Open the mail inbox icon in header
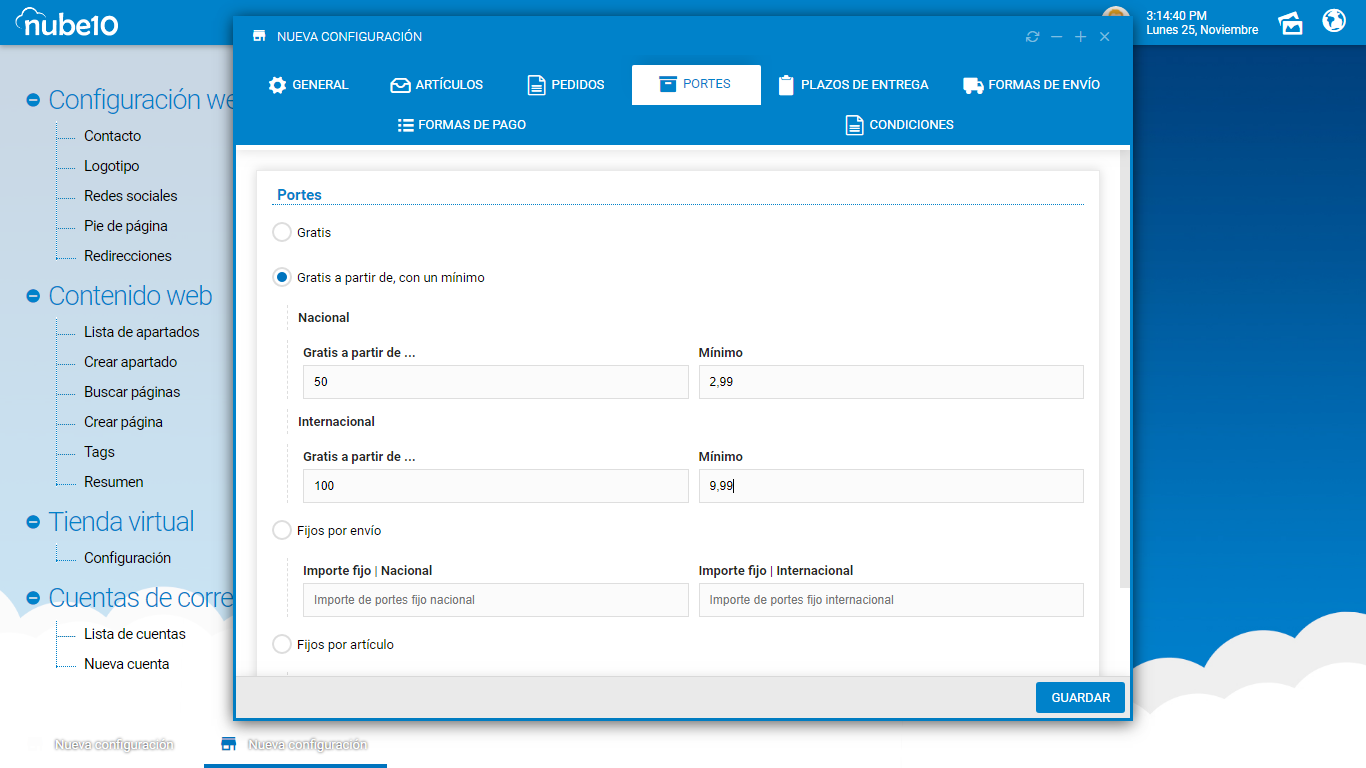The height and width of the screenshot is (768, 1366). (x=1291, y=22)
